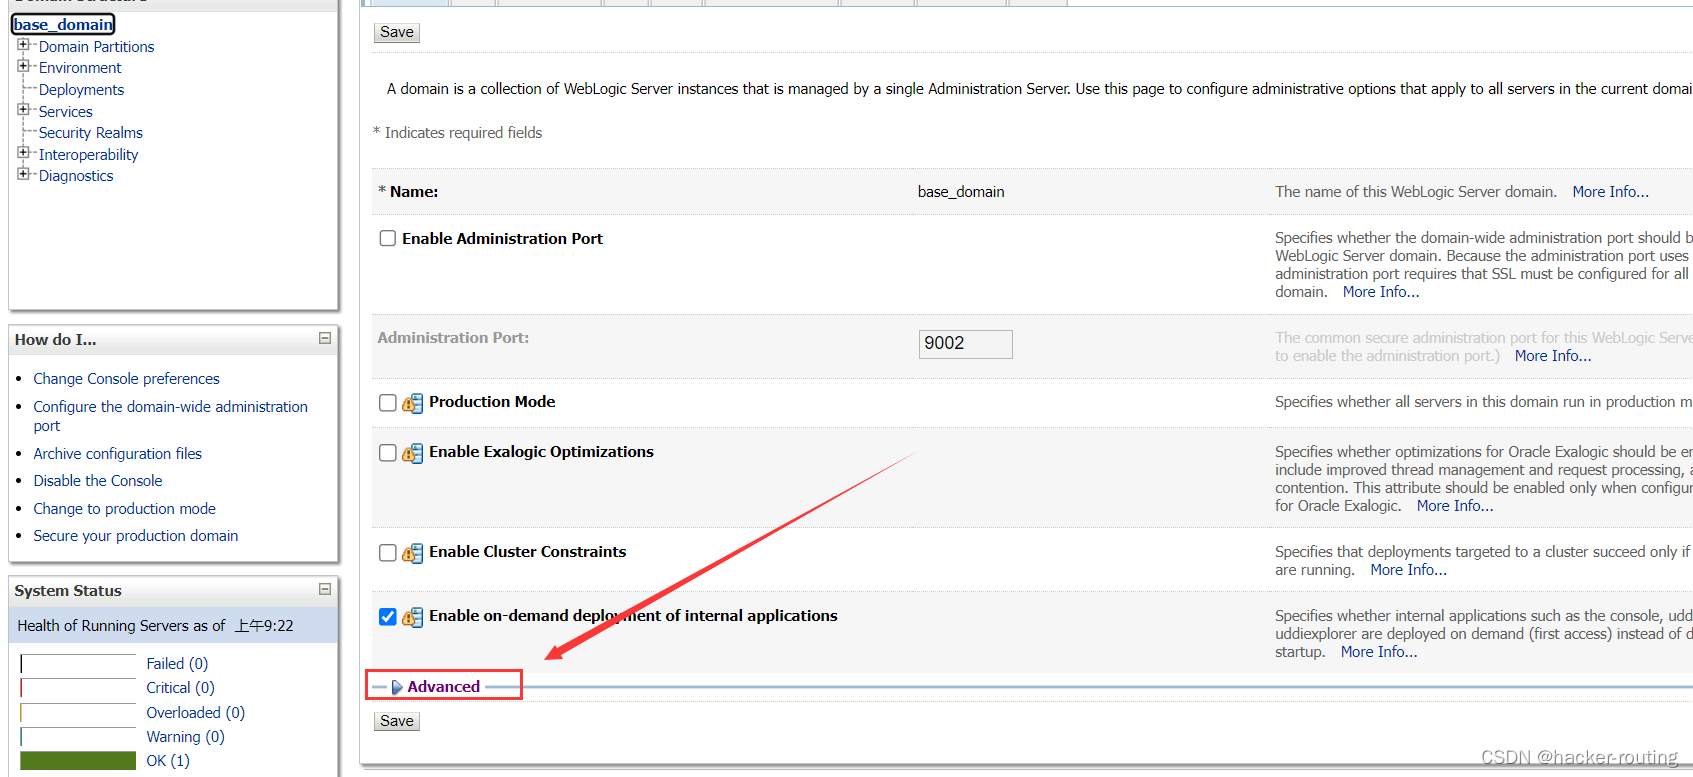The width and height of the screenshot is (1693, 777).
Task: Collapse the System Status panel
Action: point(325,590)
